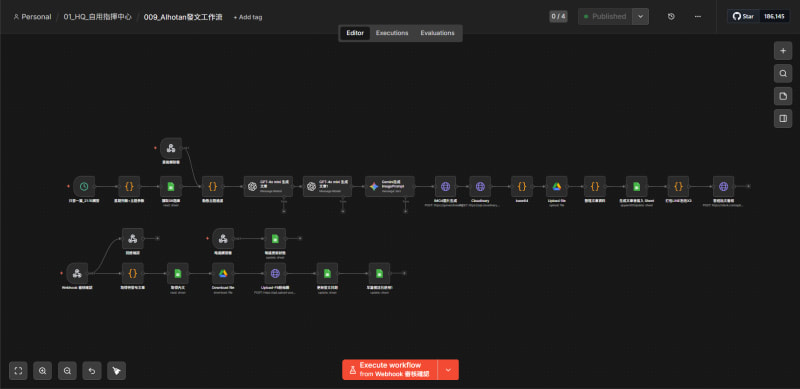The image size is (800, 389).
Task: Go to Personal in breadcrumb
Action: click(32, 17)
